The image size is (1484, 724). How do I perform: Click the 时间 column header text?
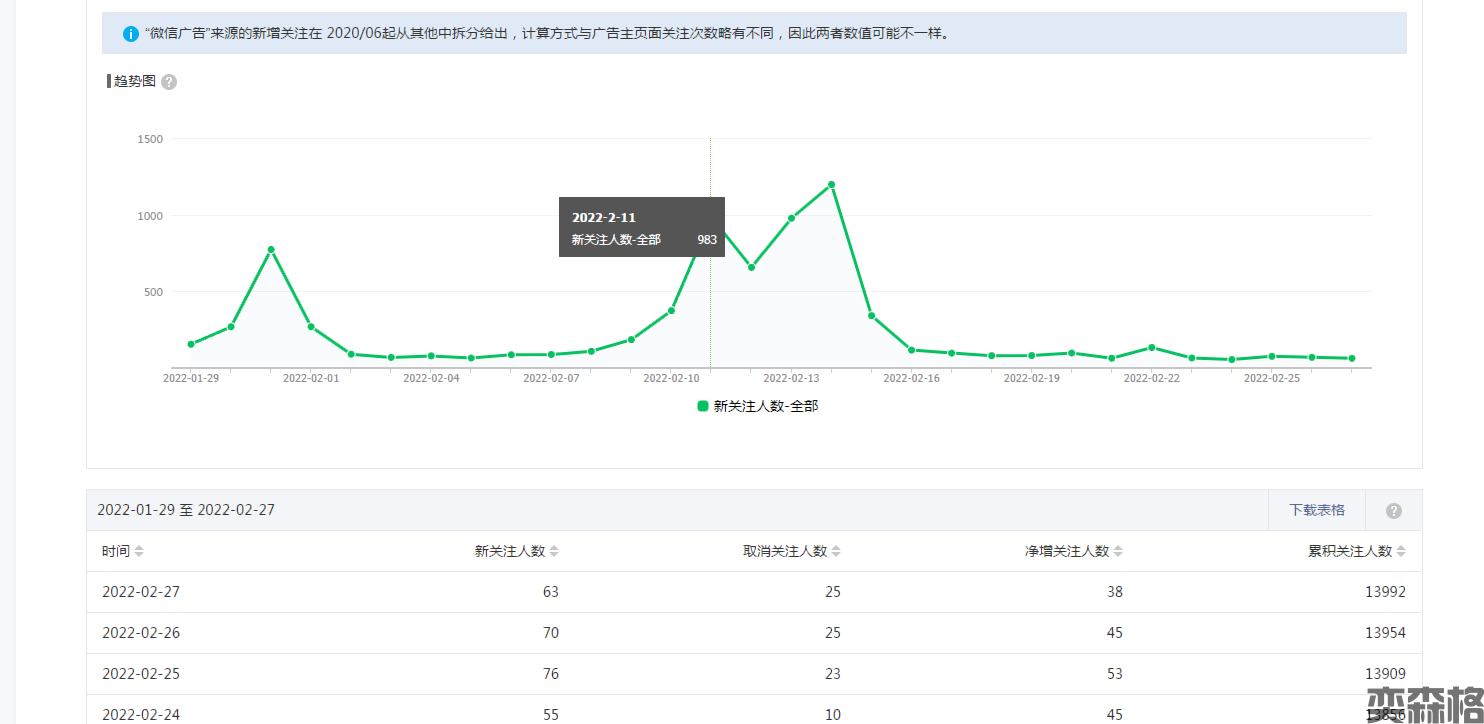[115, 552]
